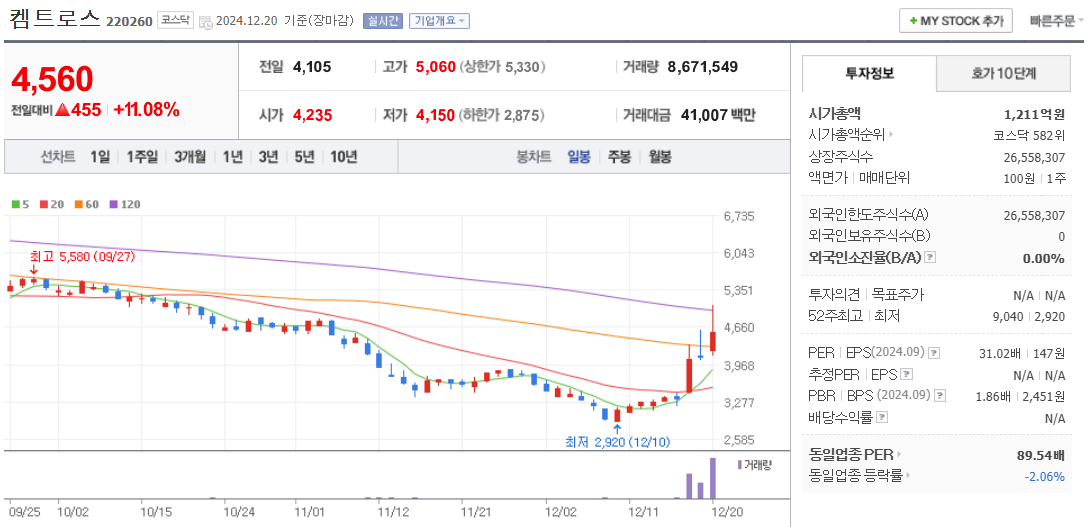Viewport: 1090px width, 527px height.
Task: Click the help icon next to PBR BPS (2024.09)
Action: 940,396
